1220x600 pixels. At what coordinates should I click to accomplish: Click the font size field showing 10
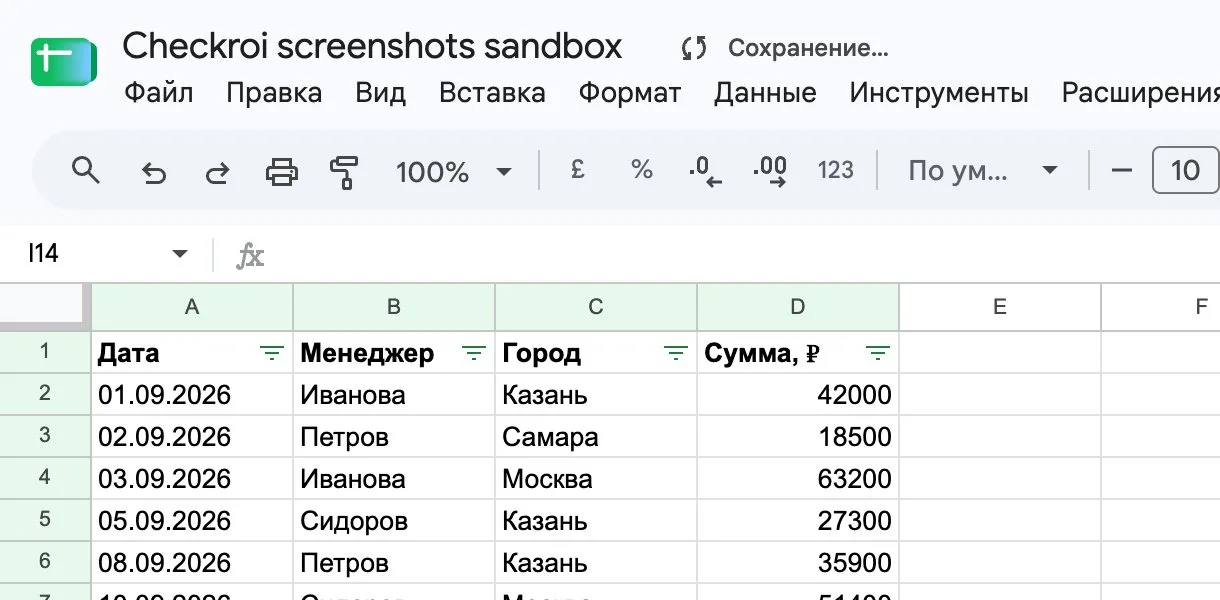1186,171
